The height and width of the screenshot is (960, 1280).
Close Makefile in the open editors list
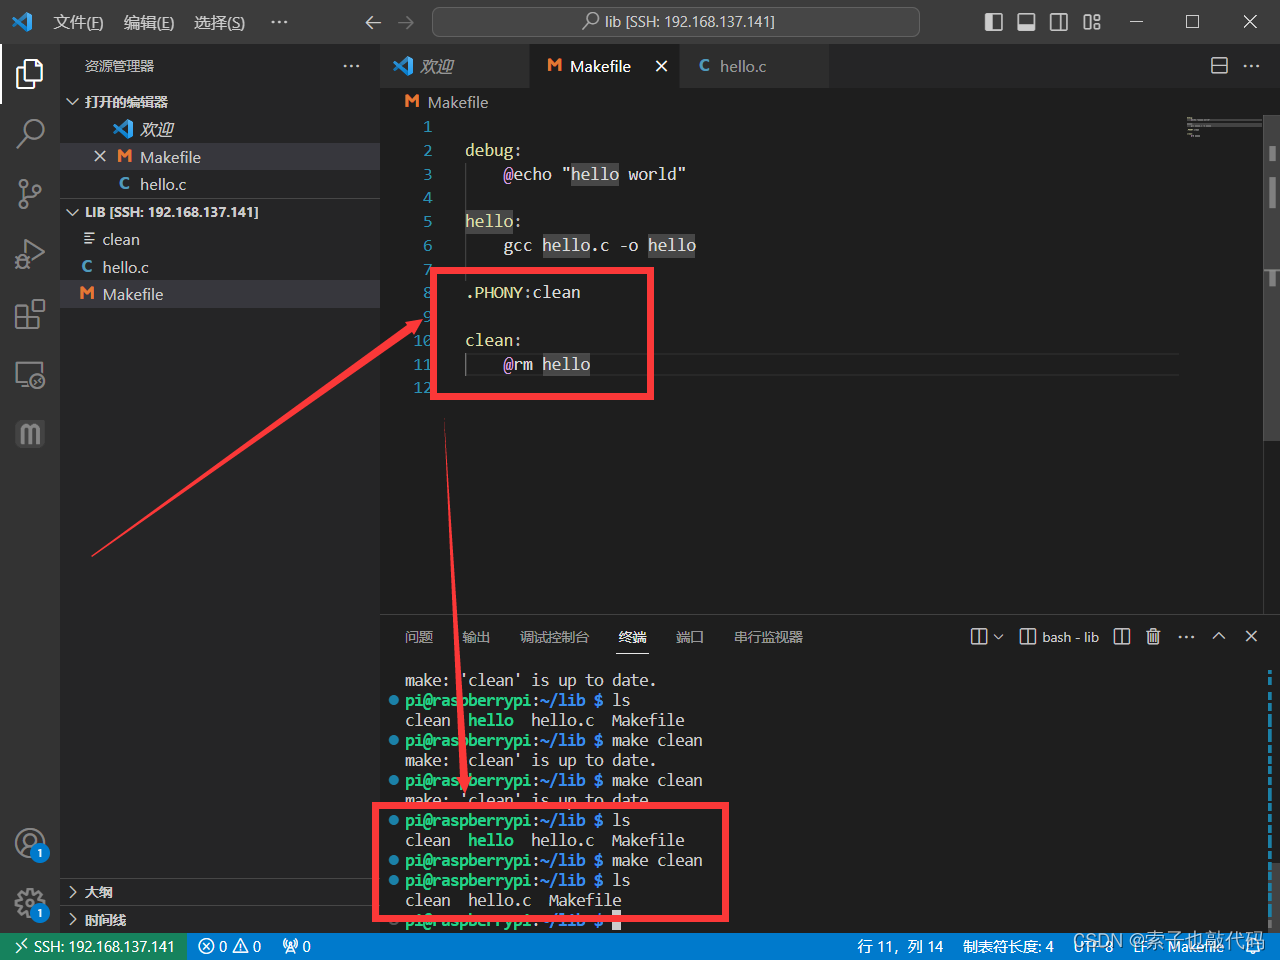pos(100,157)
